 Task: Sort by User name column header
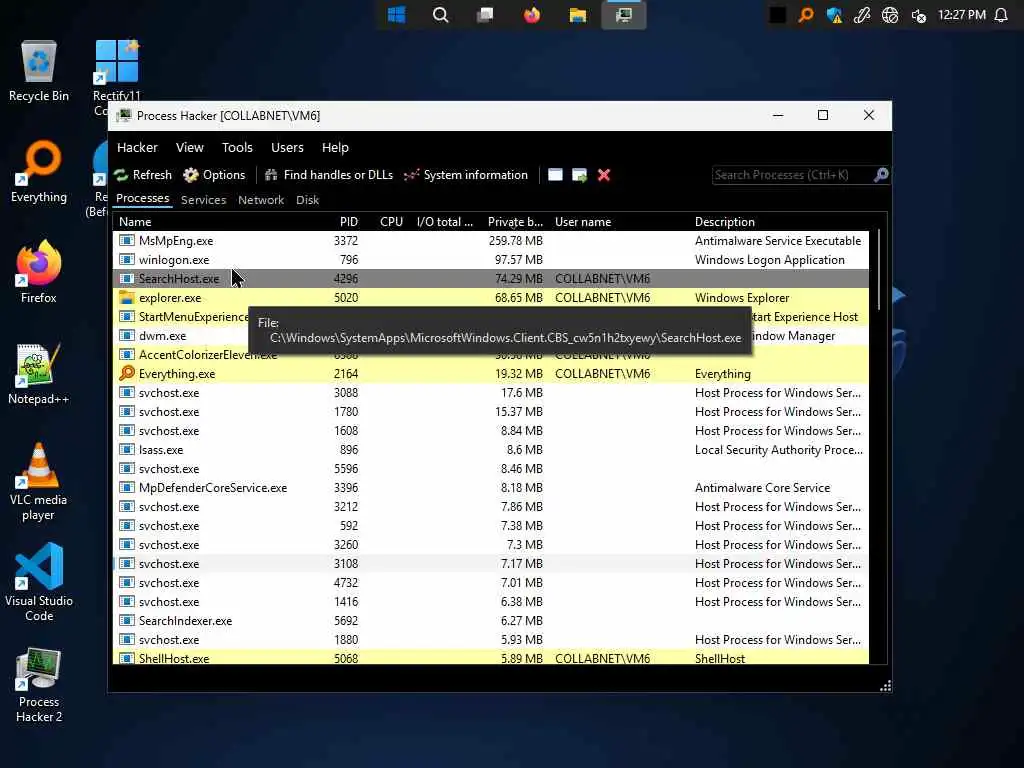[x=583, y=222]
